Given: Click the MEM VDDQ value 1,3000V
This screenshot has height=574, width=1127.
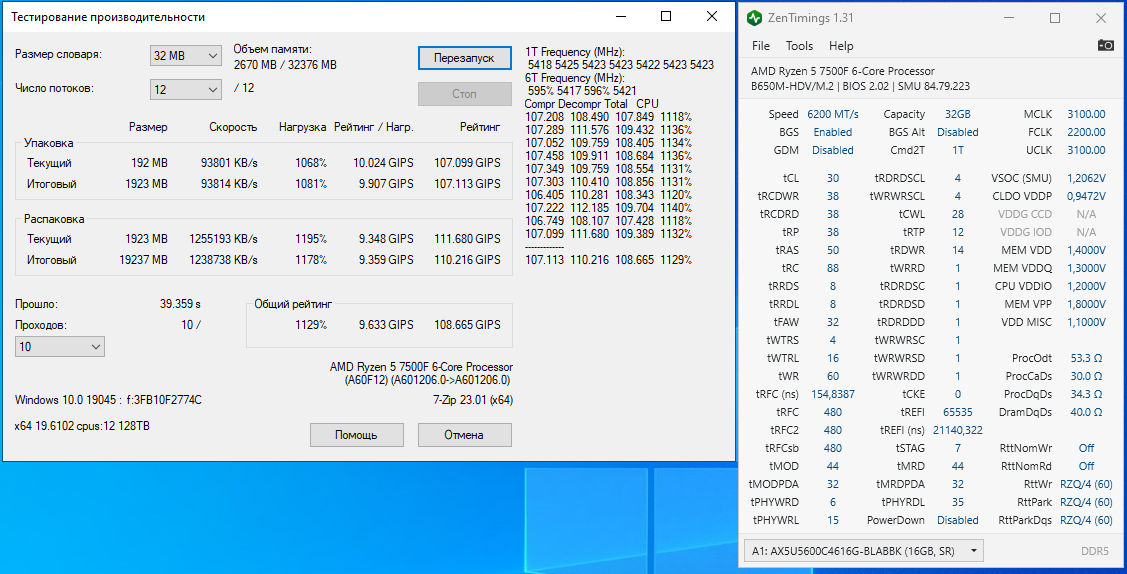Looking at the screenshot, I should [1086, 268].
